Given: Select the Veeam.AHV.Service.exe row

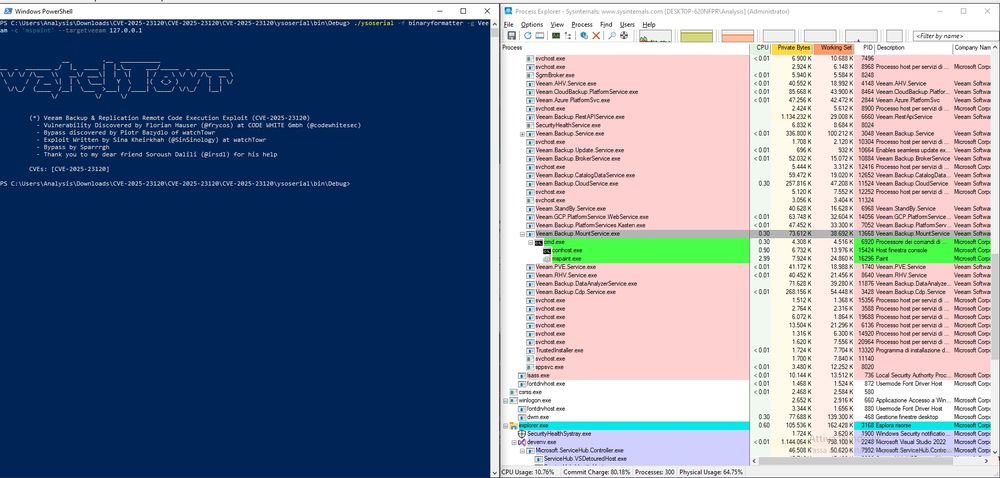Looking at the screenshot, I should tap(746, 83).
